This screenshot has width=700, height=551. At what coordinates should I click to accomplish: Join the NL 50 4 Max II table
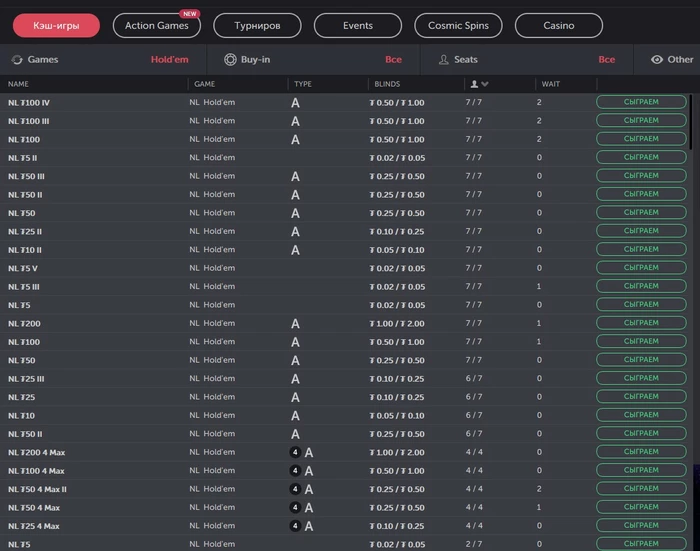641,488
